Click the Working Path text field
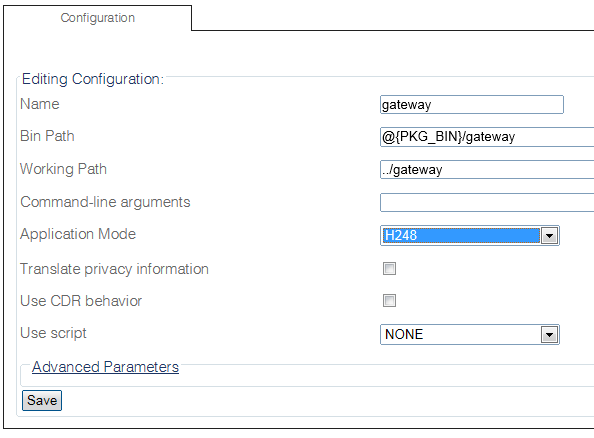Image resolution: width=594 pixels, height=438 pixels. pyautogui.click(x=487, y=169)
